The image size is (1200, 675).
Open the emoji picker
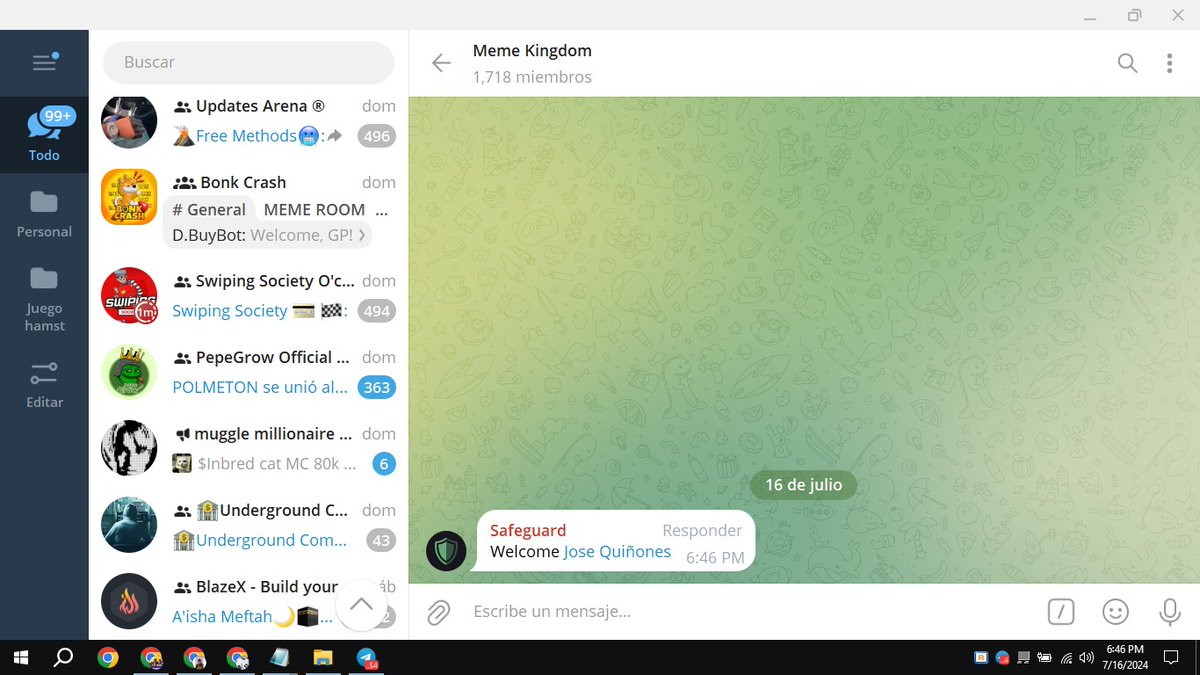[1115, 612]
